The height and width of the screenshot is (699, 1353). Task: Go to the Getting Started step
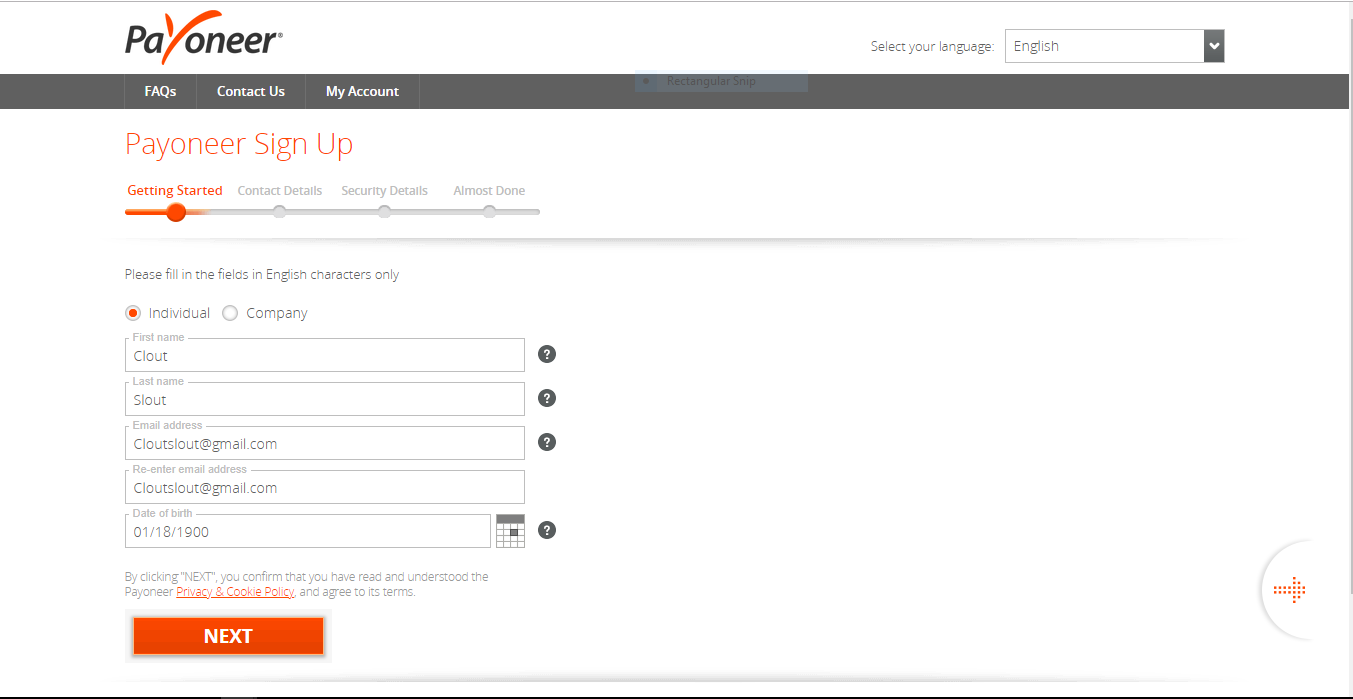tap(175, 190)
